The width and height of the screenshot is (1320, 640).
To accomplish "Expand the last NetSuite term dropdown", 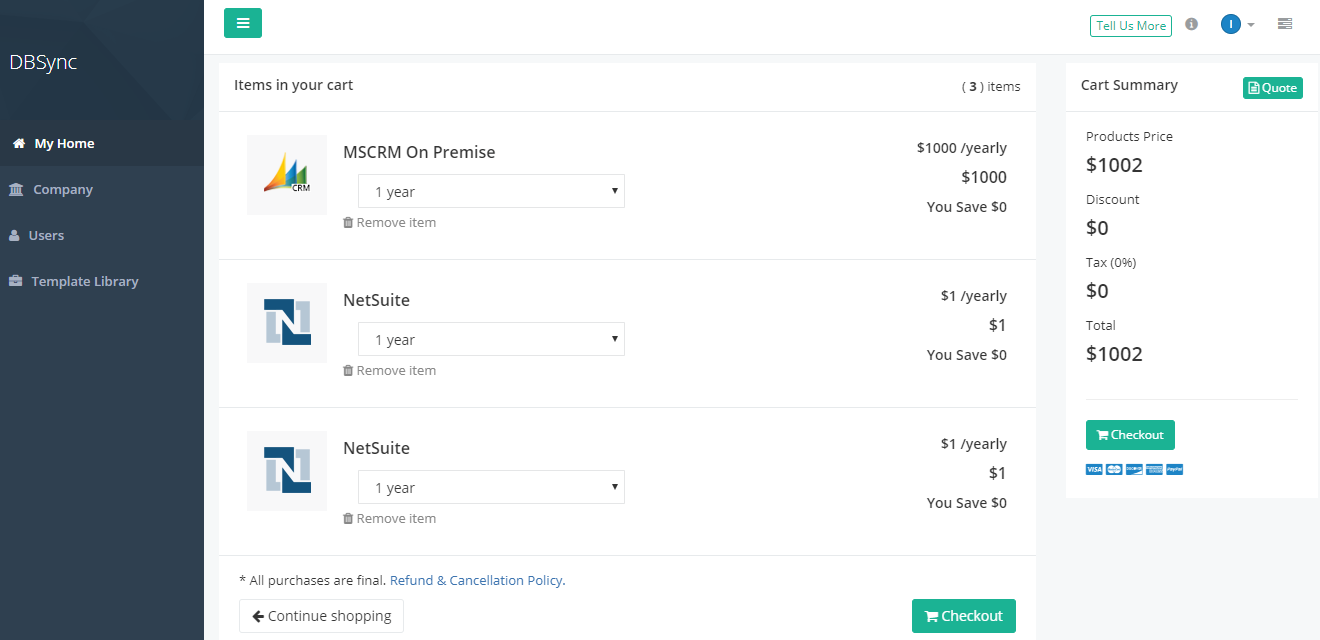I will (x=491, y=488).
